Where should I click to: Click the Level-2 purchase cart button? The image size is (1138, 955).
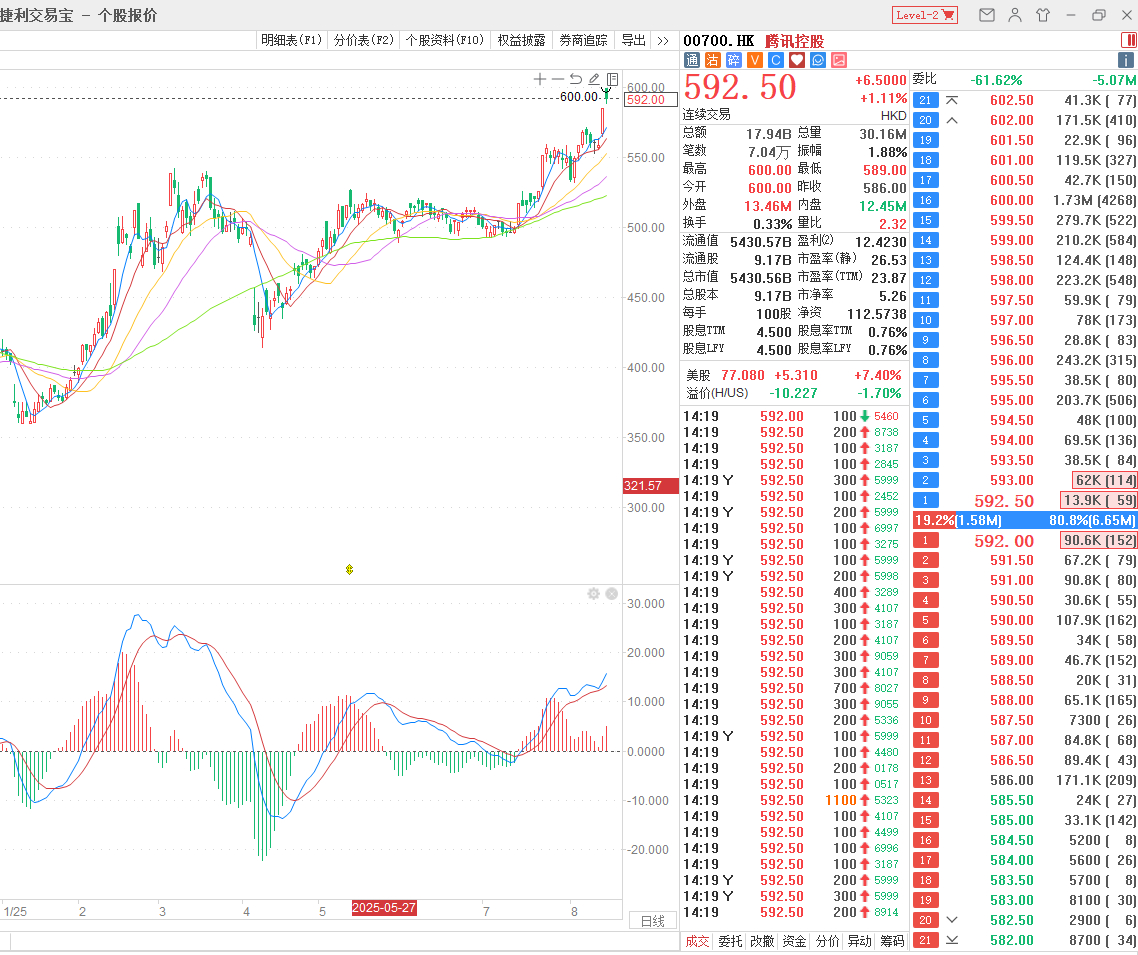(925, 15)
